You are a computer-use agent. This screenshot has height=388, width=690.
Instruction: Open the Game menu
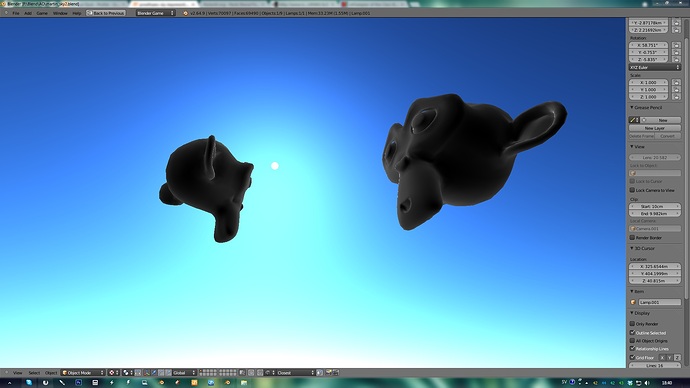pyautogui.click(x=42, y=13)
